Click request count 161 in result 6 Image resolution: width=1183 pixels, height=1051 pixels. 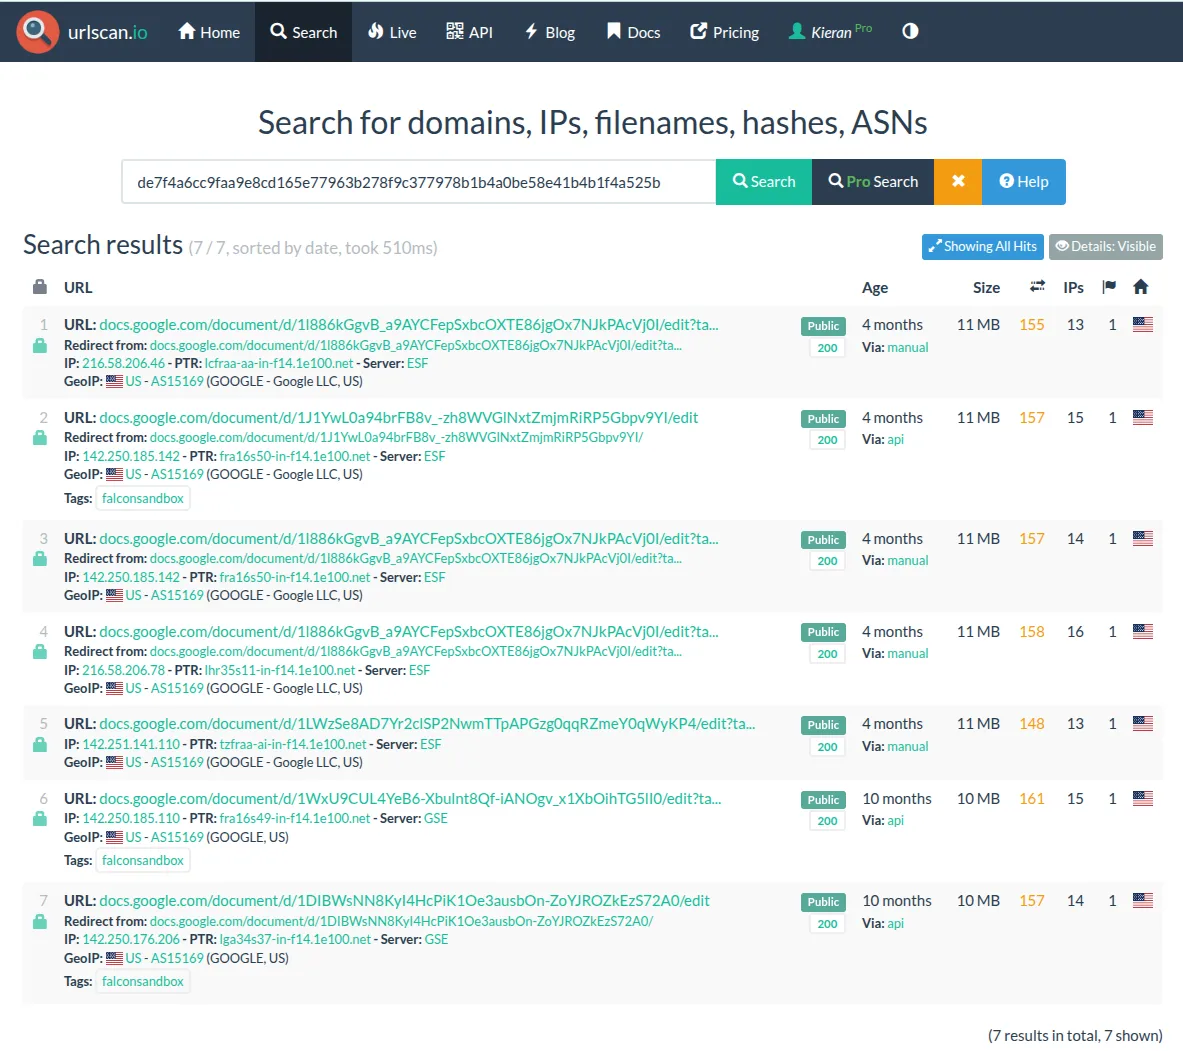(1031, 798)
